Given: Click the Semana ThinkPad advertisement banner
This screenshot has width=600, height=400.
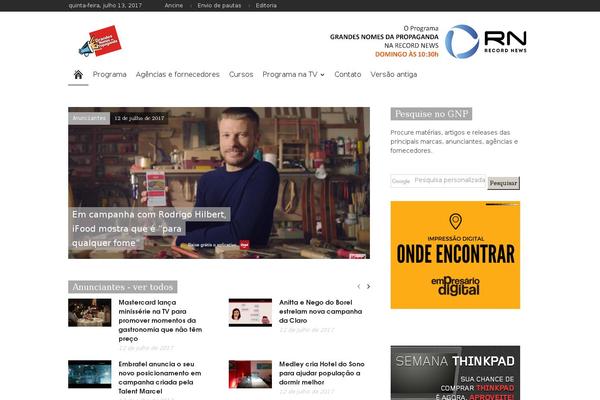Looking at the screenshot, I should 455,373.
